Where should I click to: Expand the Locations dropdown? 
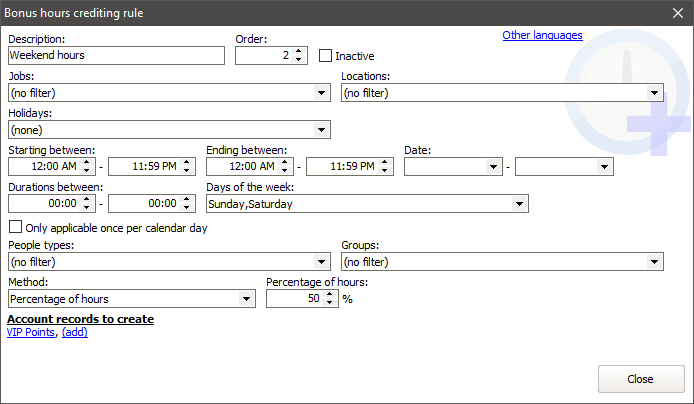[654, 93]
